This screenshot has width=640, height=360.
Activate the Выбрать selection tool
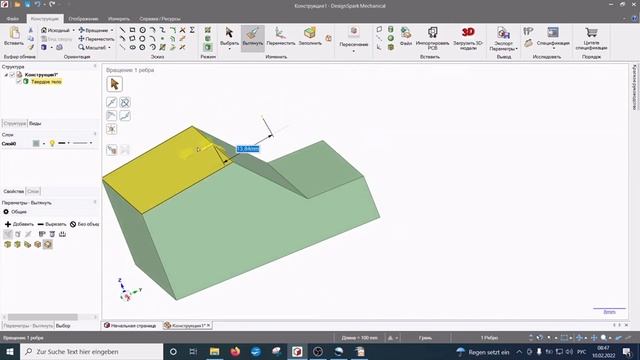(x=229, y=37)
